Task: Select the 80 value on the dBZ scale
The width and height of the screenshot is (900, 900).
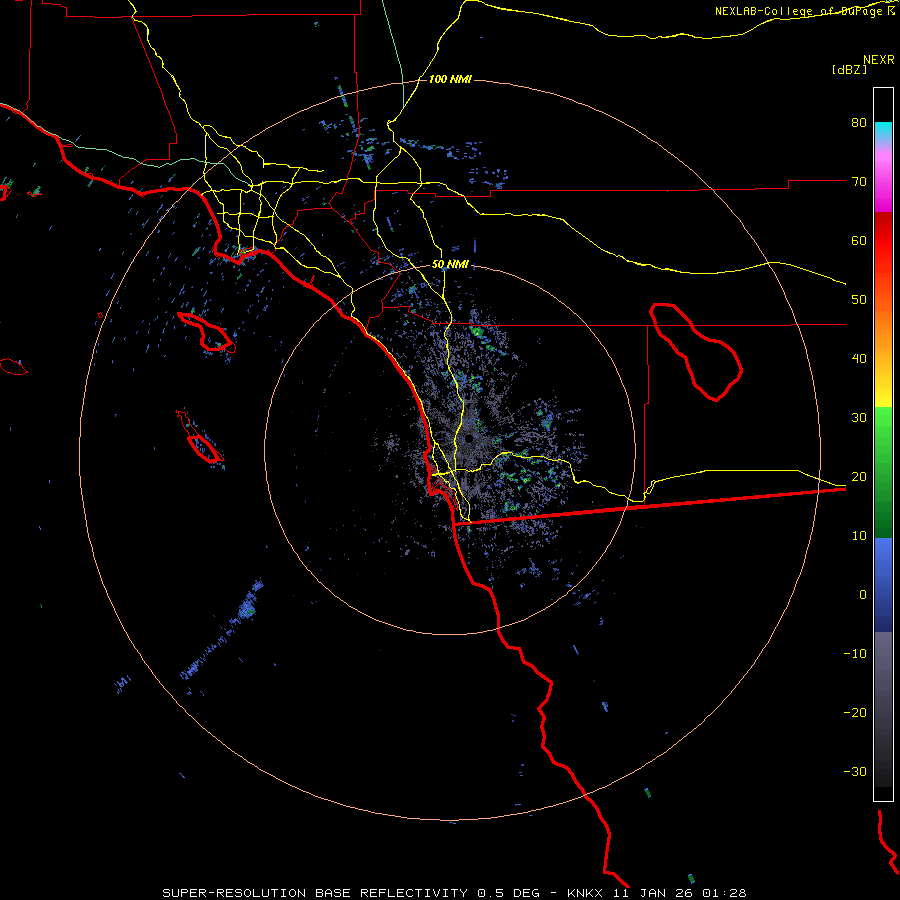Action: [859, 123]
